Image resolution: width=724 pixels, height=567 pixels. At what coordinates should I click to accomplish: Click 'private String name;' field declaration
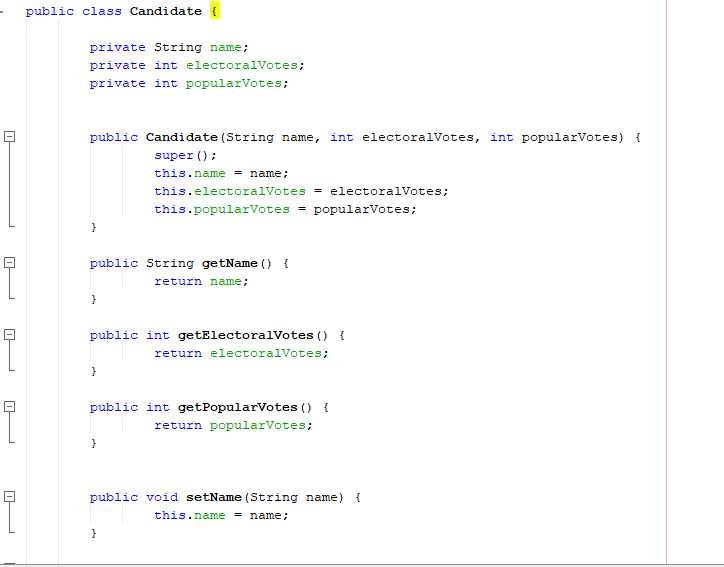[169, 48]
